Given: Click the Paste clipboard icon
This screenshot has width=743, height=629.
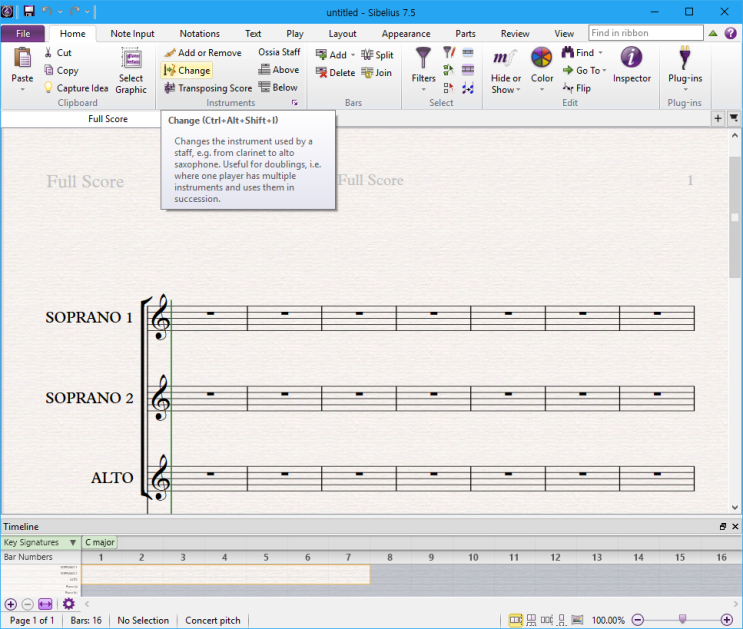Looking at the screenshot, I should coord(22,58).
